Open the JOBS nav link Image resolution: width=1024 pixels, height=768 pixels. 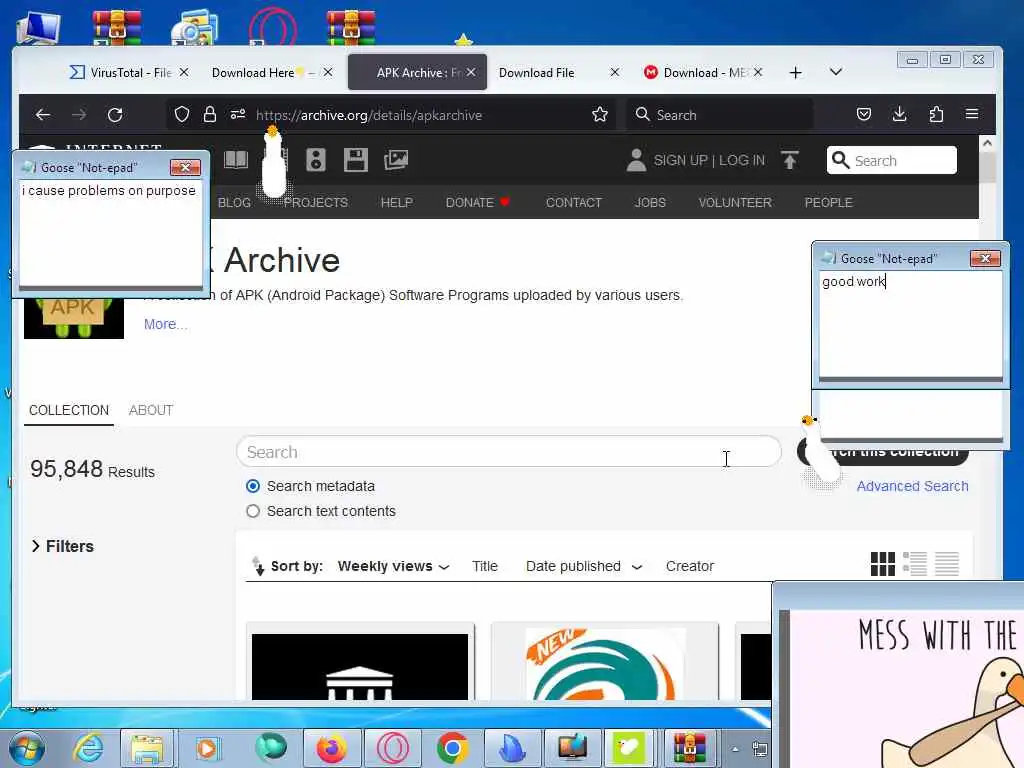click(x=650, y=202)
